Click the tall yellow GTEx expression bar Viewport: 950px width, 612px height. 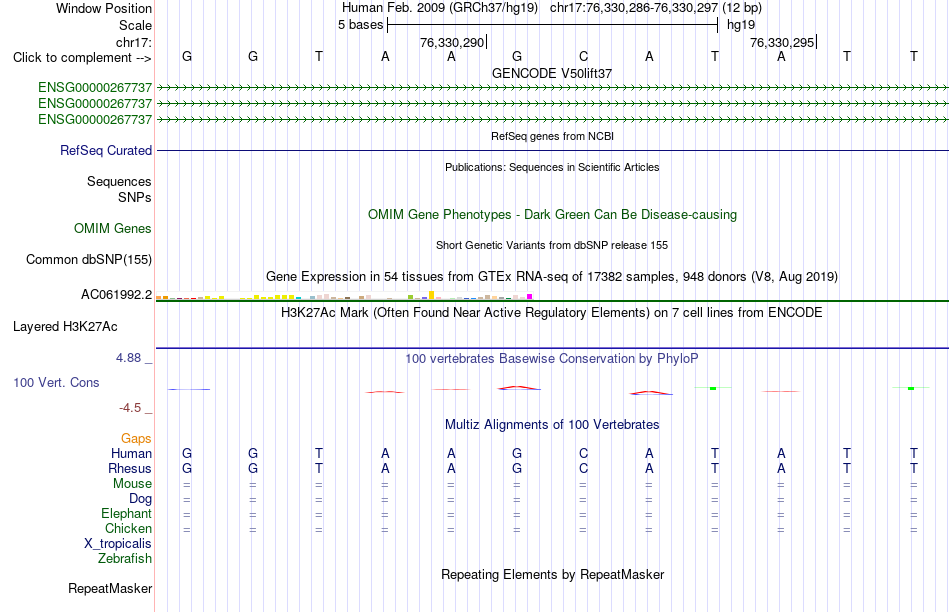[431, 295]
